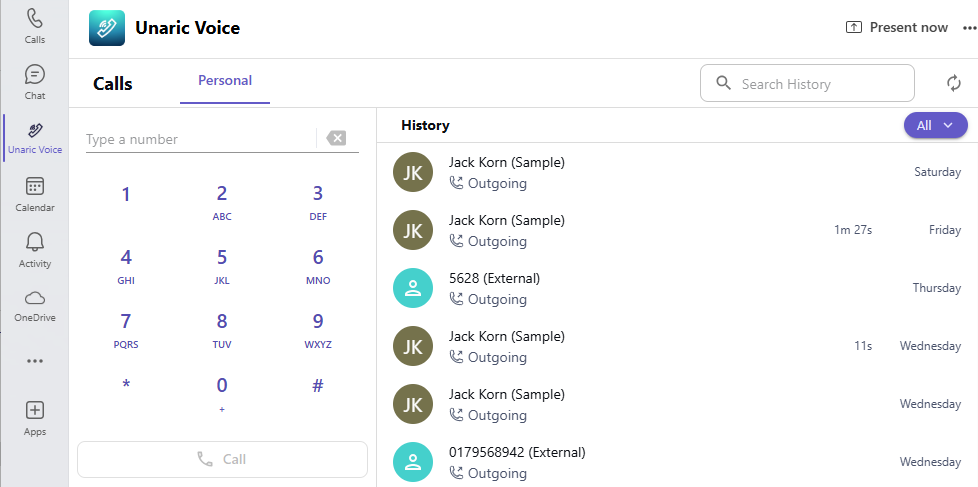Switch to the Personal tab

(x=225, y=80)
